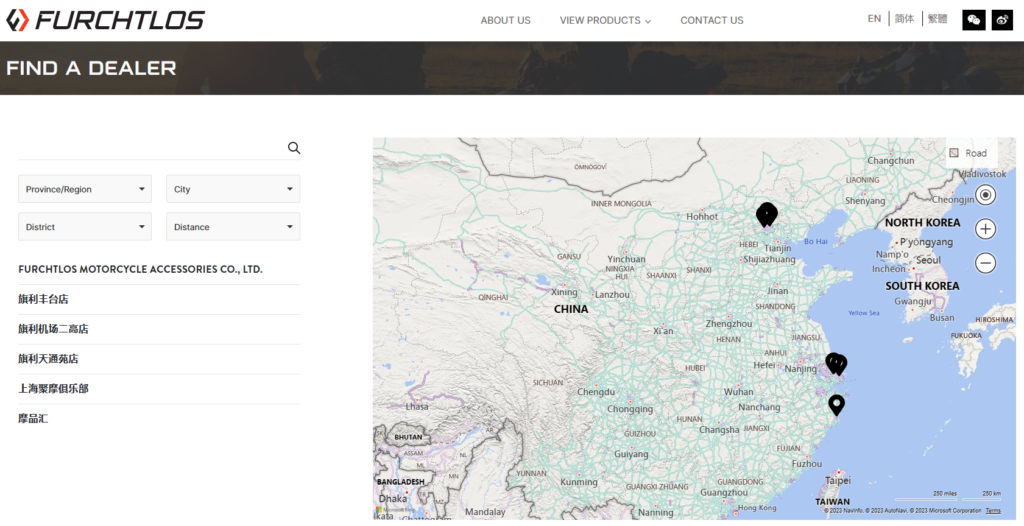Select dealer 旗利丰台店
1024x526 pixels.
(x=43, y=299)
